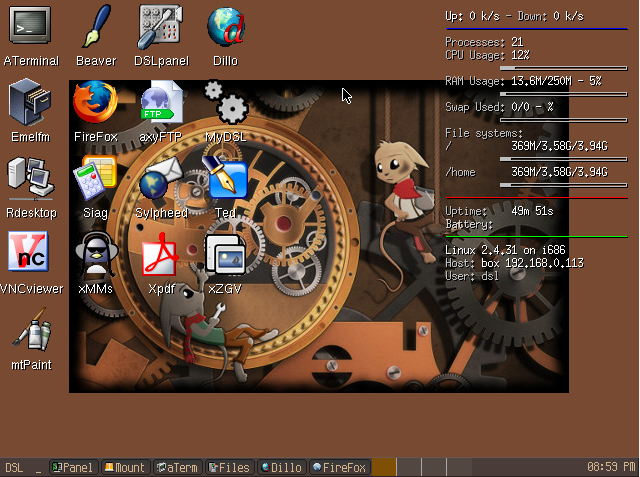Select Mount taskbar button
Image resolution: width=640 pixels, height=477 pixels.
click(126, 468)
